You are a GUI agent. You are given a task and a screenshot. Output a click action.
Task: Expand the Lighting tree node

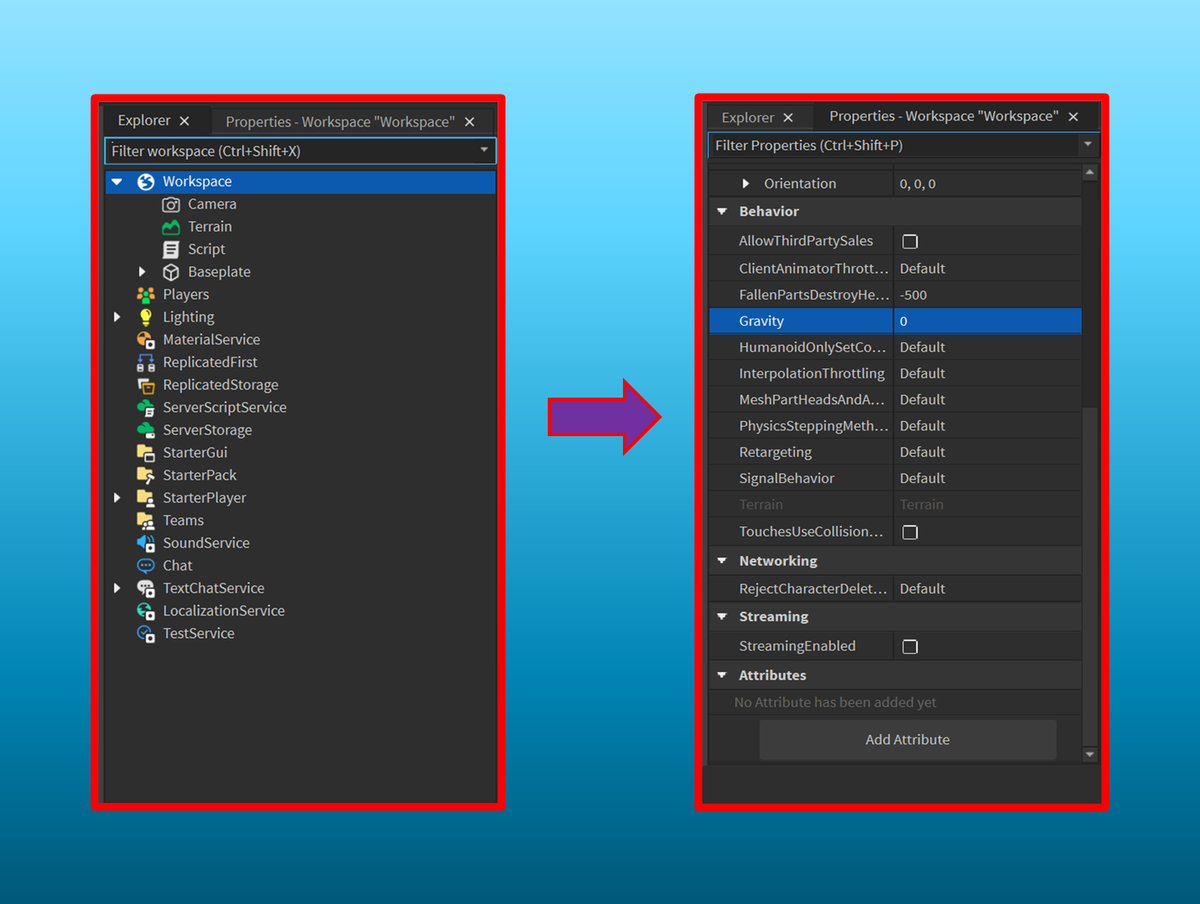pos(117,317)
